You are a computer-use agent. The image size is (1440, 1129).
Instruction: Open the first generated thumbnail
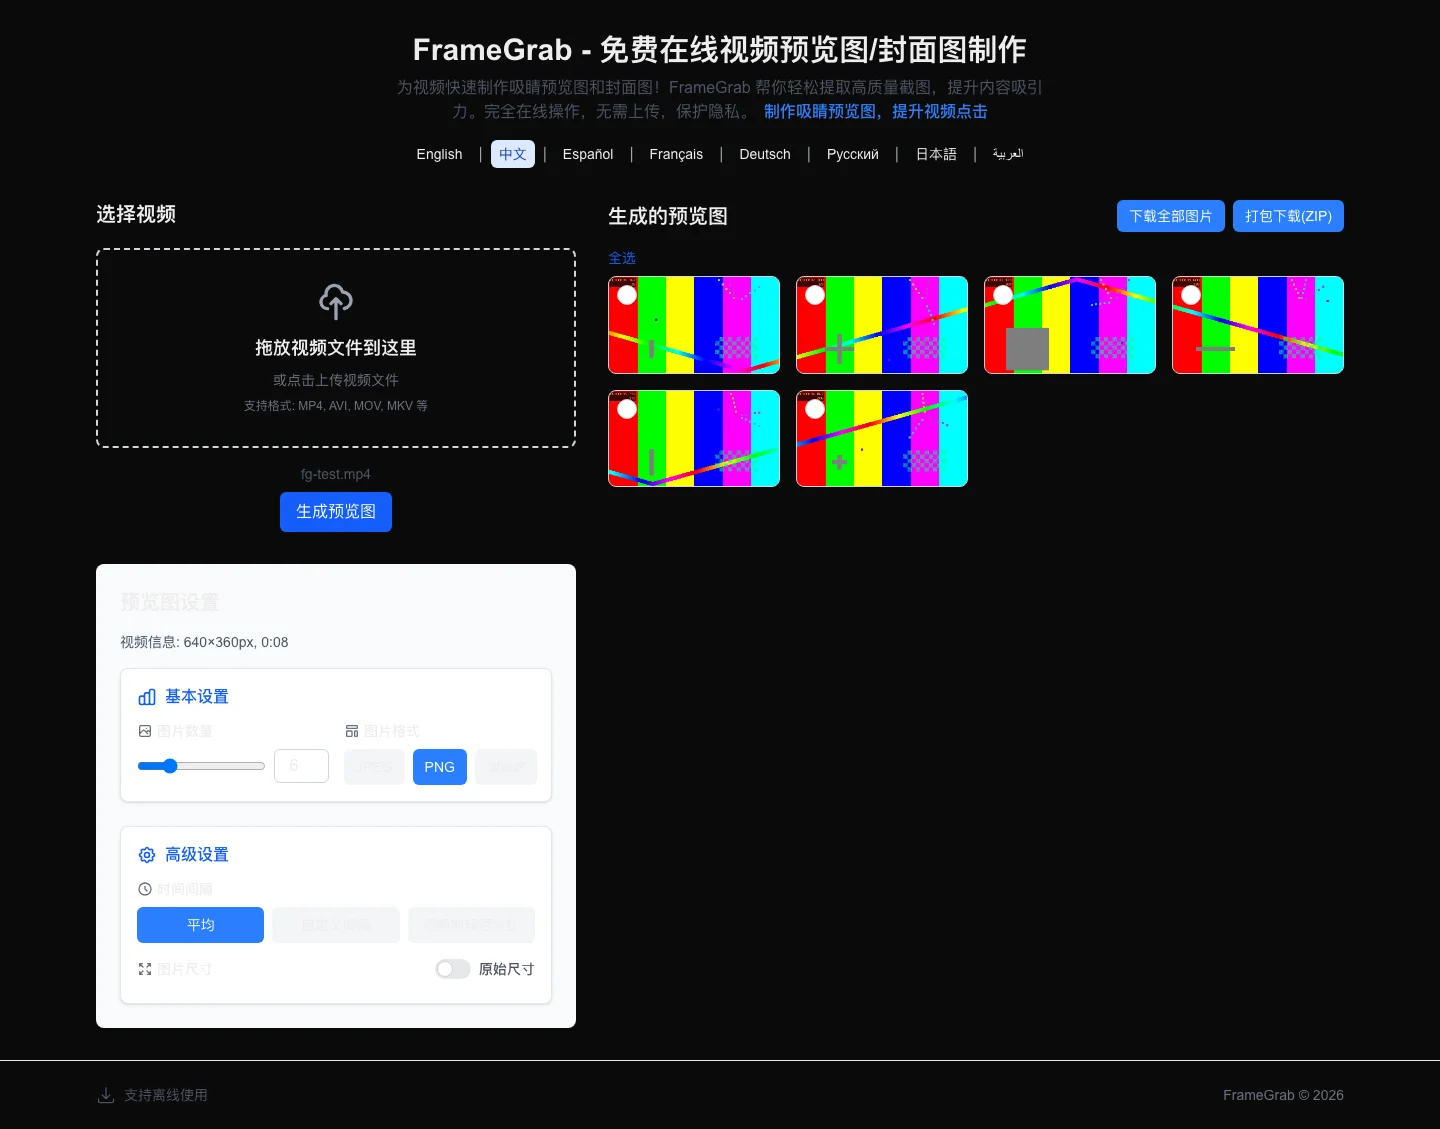pos(694,325)
